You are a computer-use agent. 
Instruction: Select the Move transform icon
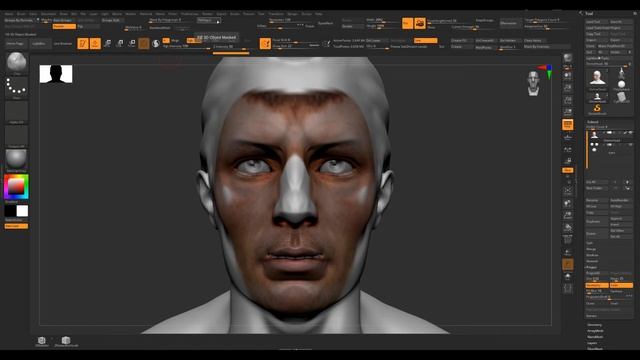[x=107, y=43]
